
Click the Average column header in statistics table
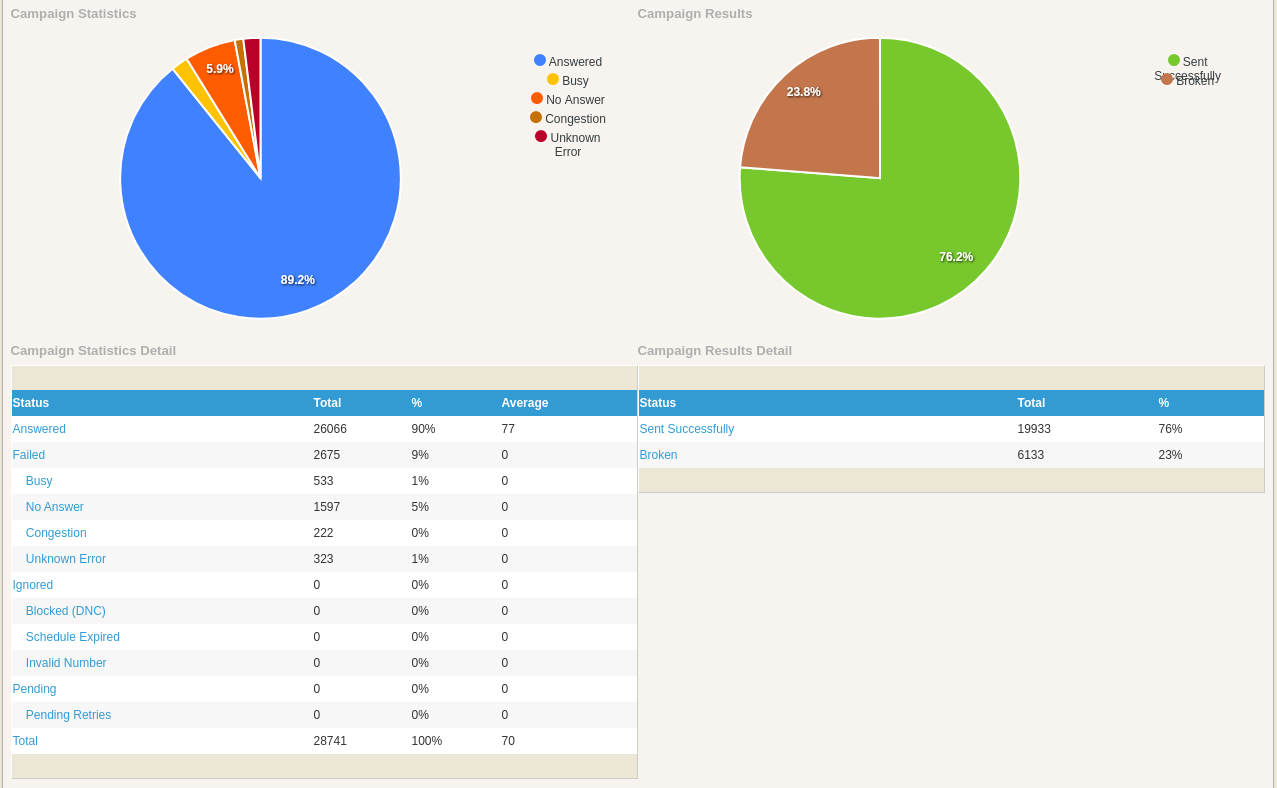[x=525, y=403]
